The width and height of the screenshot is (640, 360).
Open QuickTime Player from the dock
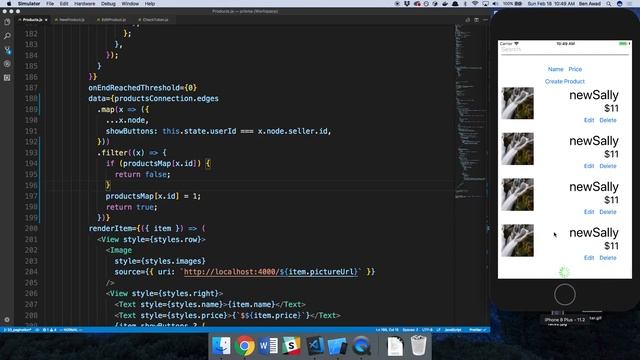(x=361, y=346)
